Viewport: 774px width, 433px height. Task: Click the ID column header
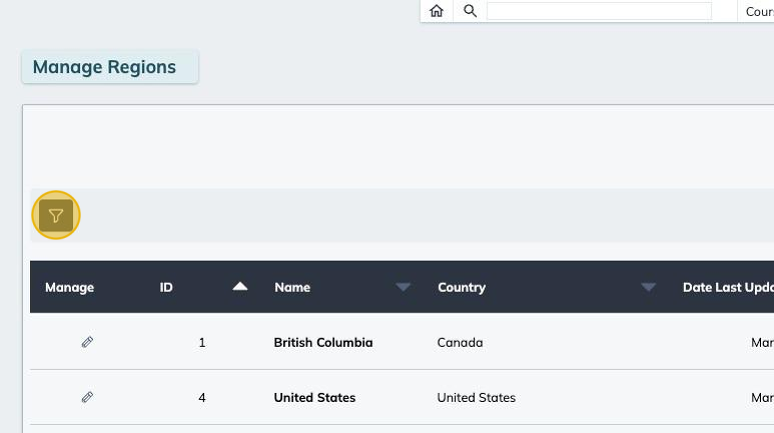tap(166, 287)
